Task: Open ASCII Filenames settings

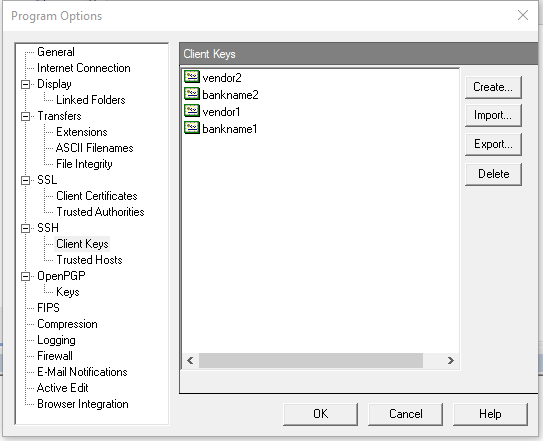Action: [95, 148]
